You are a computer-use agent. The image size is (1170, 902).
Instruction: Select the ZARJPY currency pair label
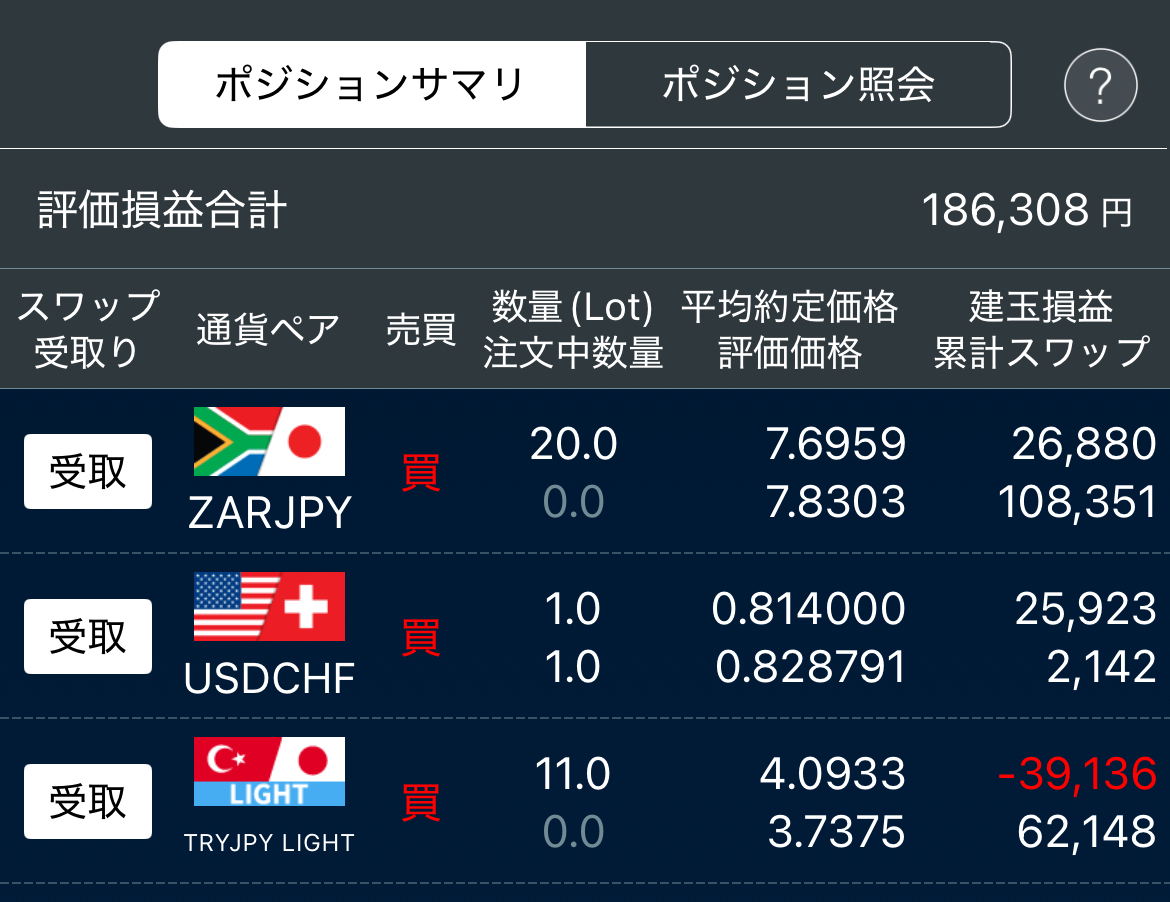(x=269, y=513)
